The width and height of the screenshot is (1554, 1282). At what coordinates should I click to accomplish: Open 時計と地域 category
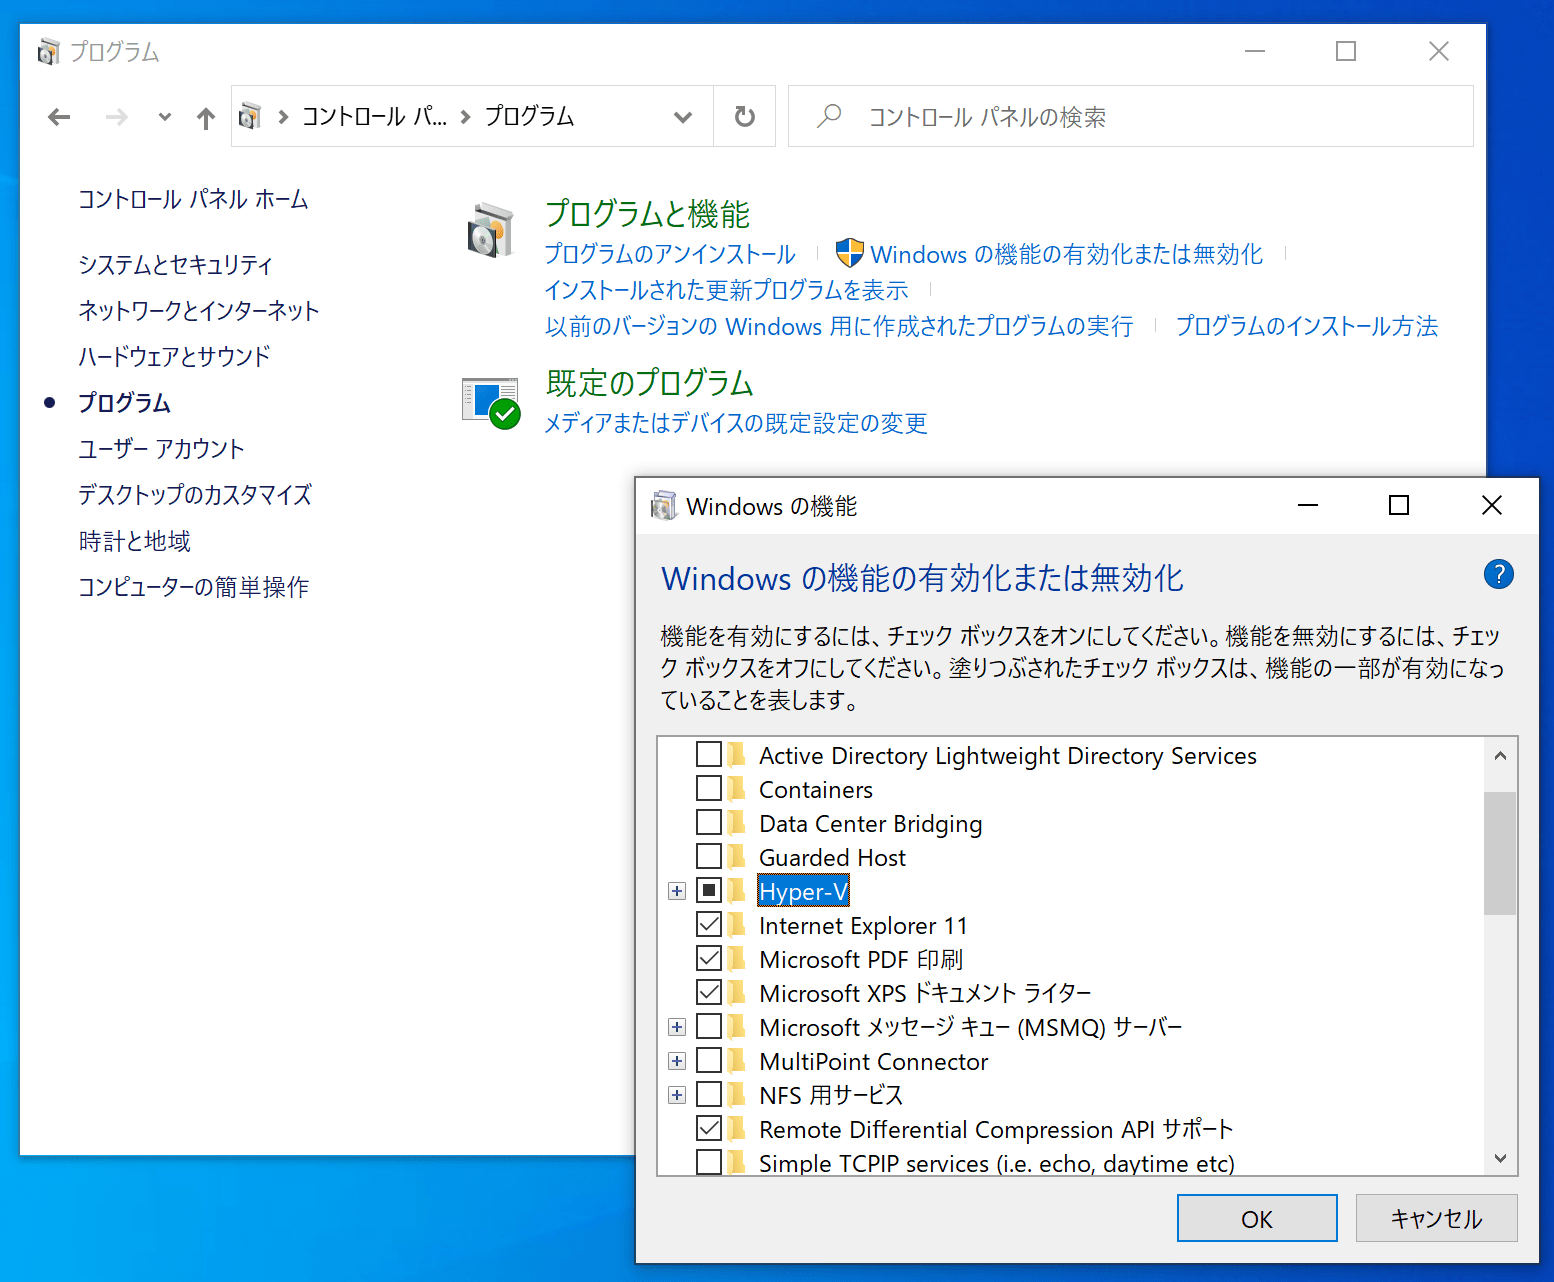tap(134, 541)
